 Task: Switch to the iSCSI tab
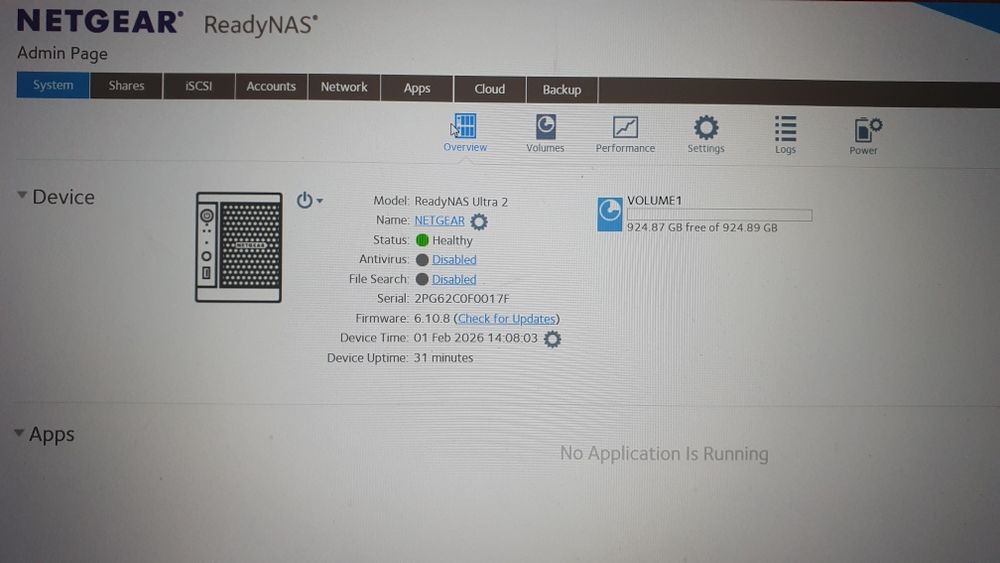198,86
